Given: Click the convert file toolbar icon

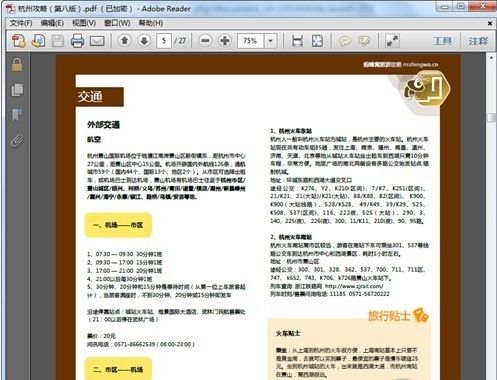Looking at the screenshot, I should (x=38, y=41).
